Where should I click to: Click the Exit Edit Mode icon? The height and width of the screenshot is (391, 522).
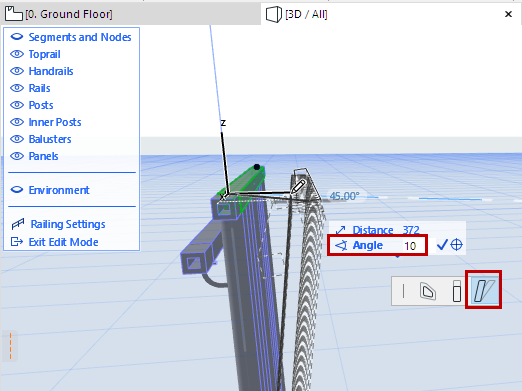(x=17, y=241)
